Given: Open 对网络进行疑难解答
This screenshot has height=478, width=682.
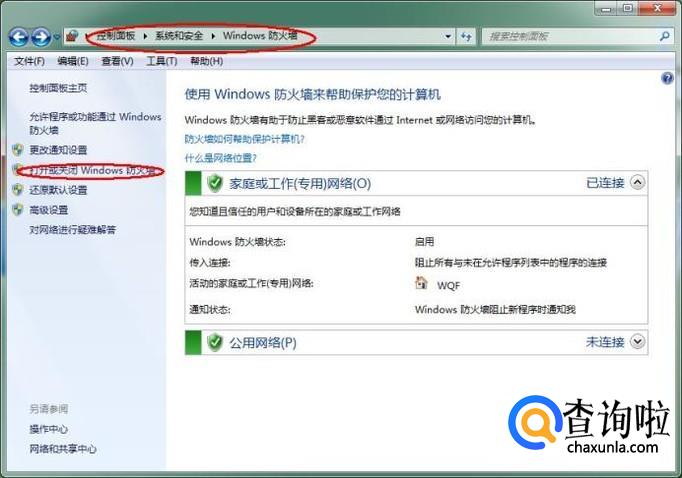Looking at the screenshot, I should click(x=73, y=230).
